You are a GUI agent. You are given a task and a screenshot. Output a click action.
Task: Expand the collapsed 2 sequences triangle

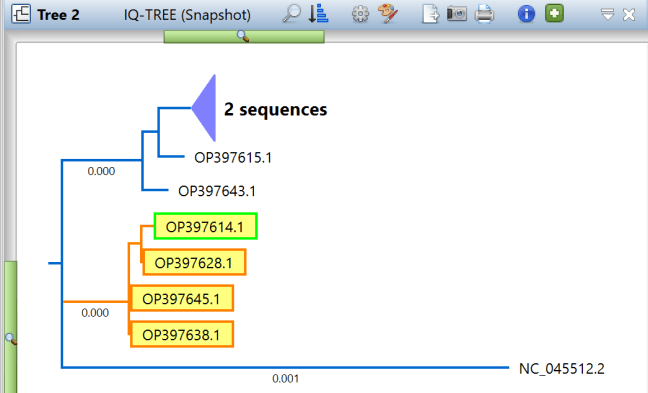[x=204, y=108]
